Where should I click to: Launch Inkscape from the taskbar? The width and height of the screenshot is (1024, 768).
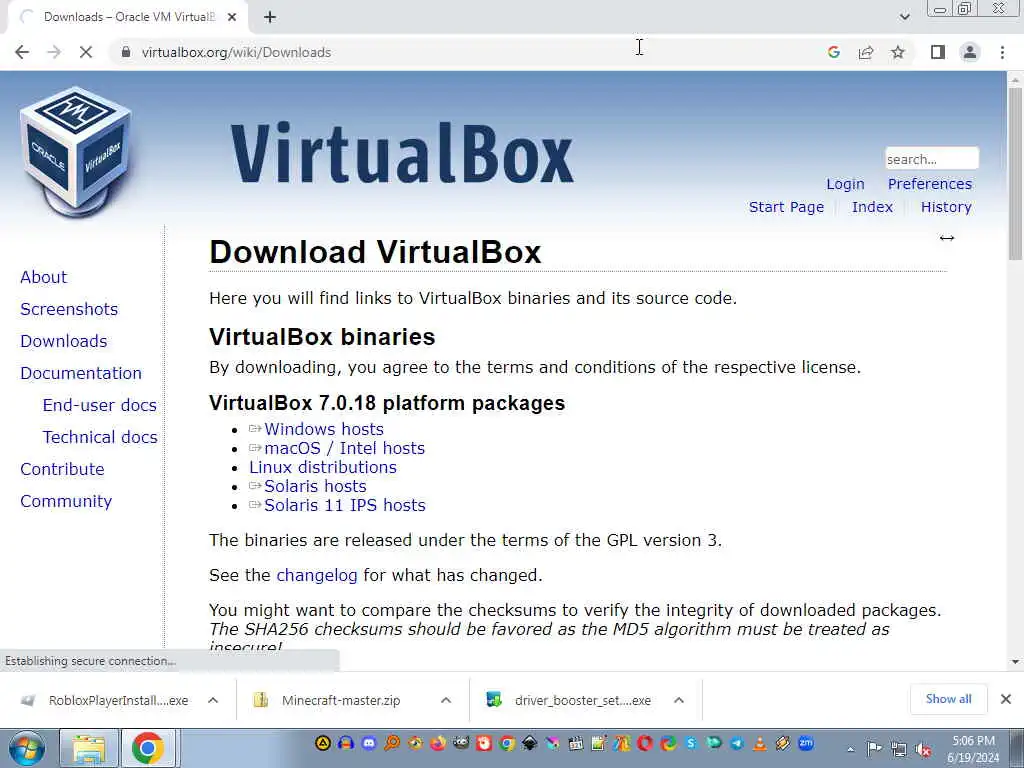(529, 743)
